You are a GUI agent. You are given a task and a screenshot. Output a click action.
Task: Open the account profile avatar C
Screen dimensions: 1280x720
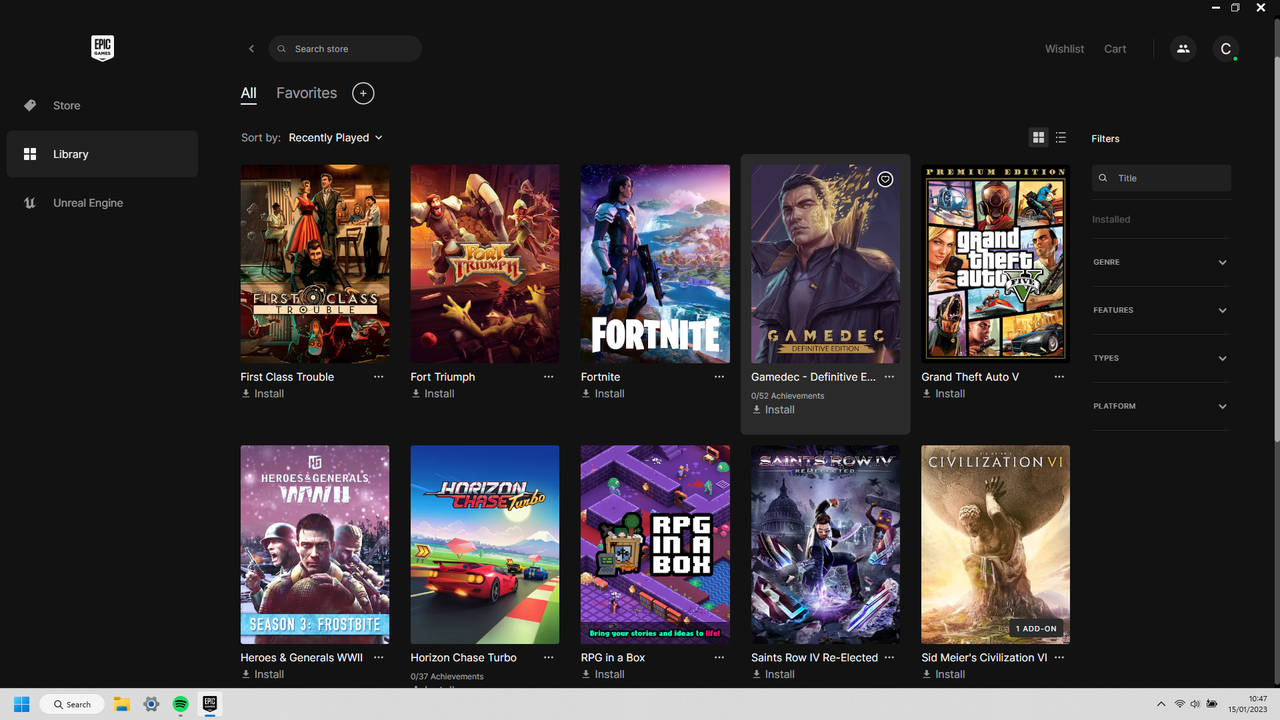point(1226,48)
